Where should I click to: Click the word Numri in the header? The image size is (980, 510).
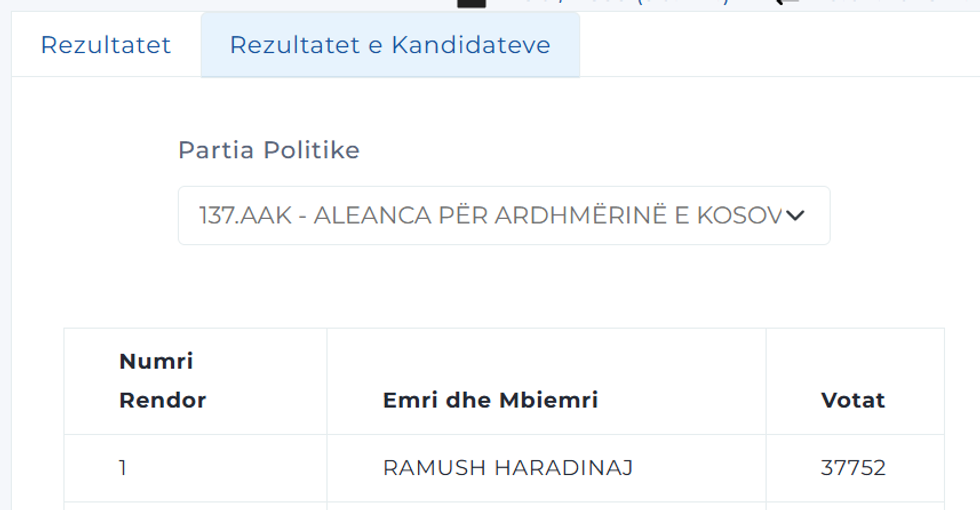pos(156,361)
